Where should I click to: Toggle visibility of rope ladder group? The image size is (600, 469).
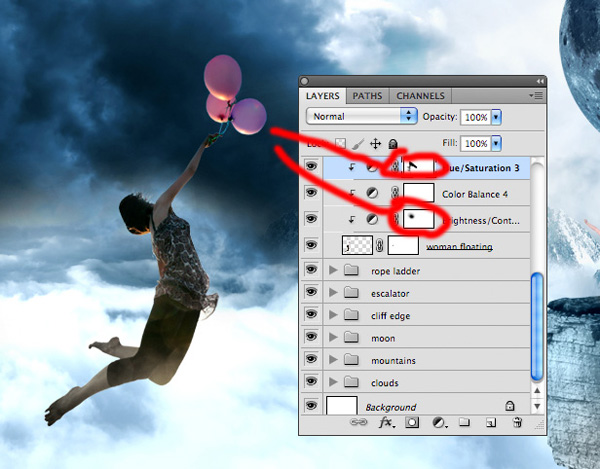click(x=311, y=269)
